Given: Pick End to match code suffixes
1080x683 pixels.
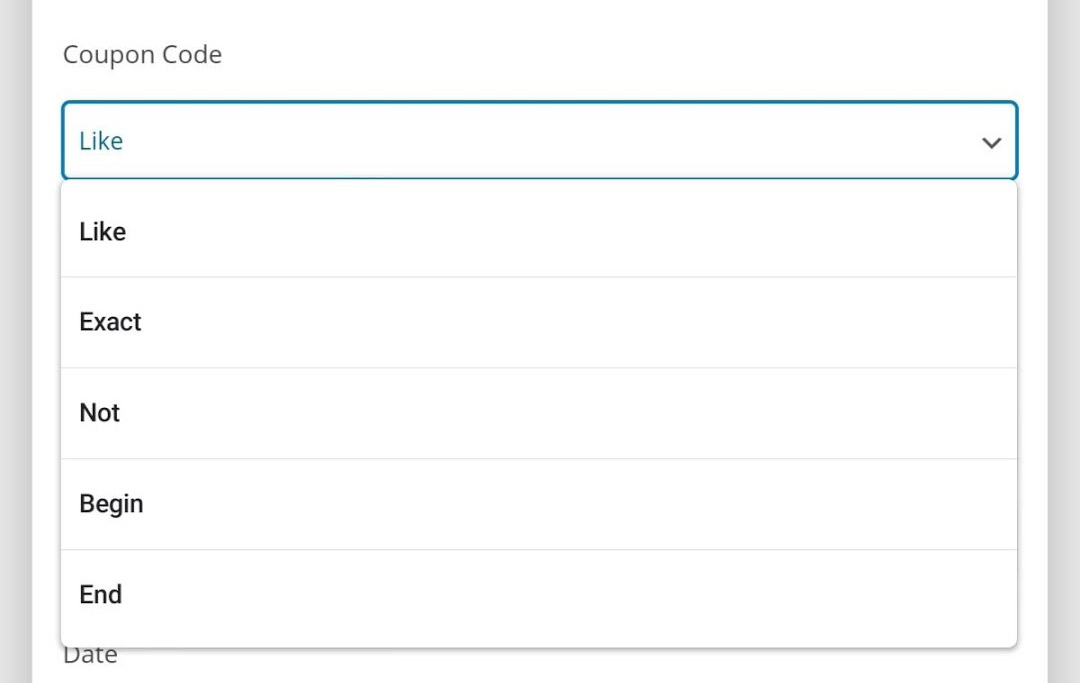Looking at the screenshot, I should click(100, 594).
